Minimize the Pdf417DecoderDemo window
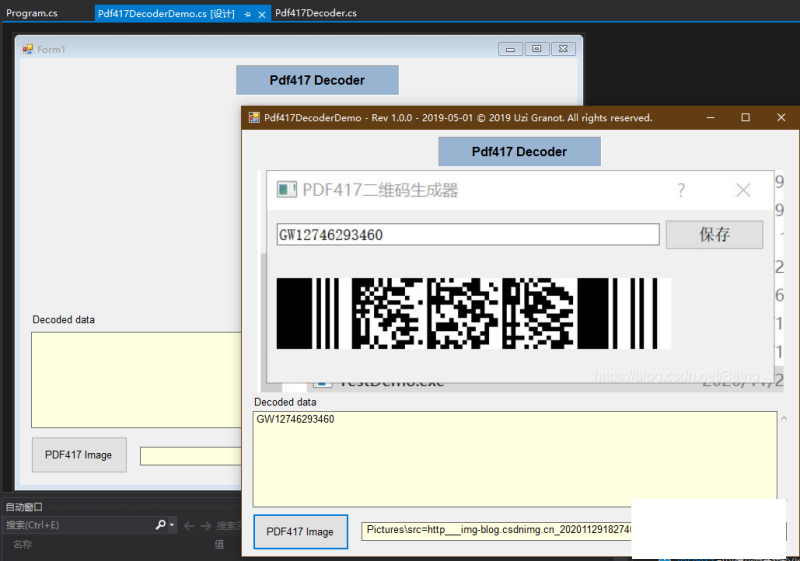Image resolution: width=800 pixels, height=561 pixels. (x=710, y=118)
